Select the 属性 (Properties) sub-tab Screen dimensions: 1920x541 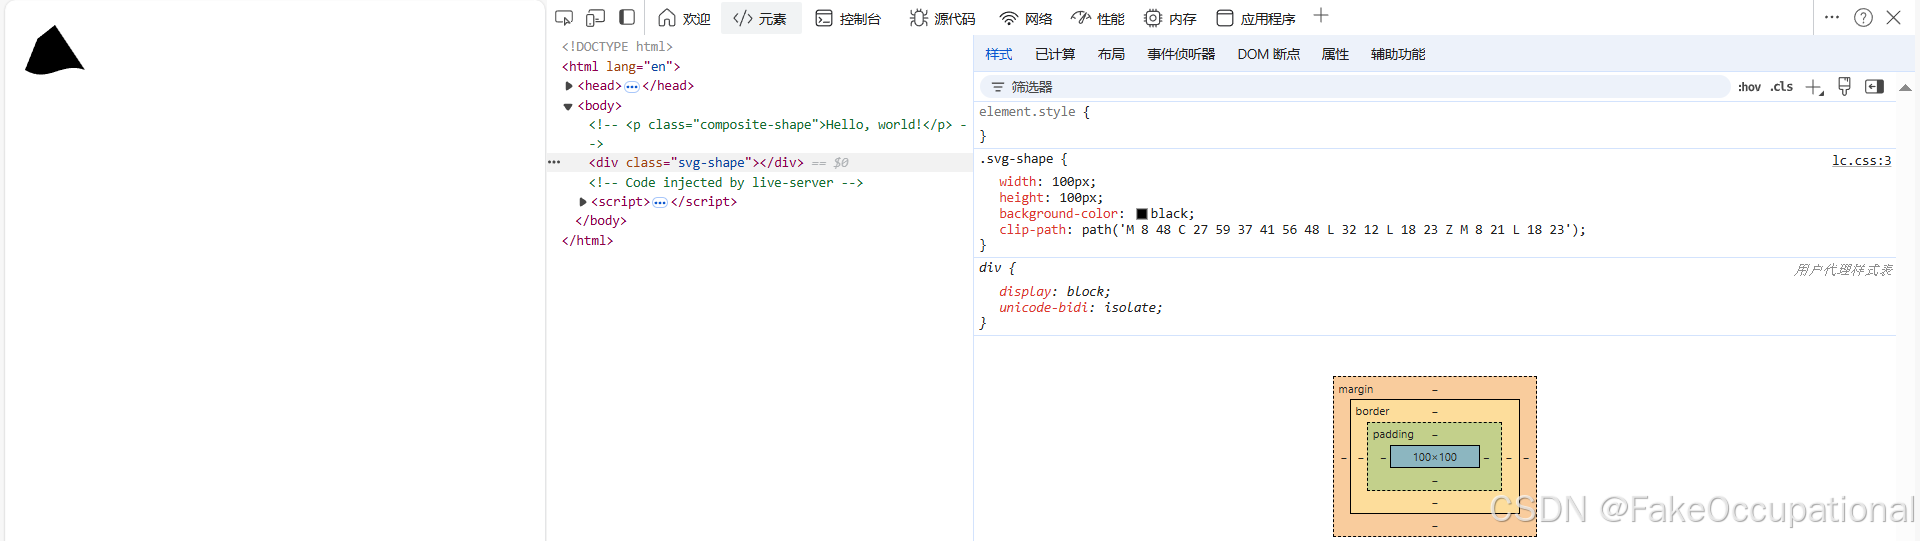(1335, 54)
